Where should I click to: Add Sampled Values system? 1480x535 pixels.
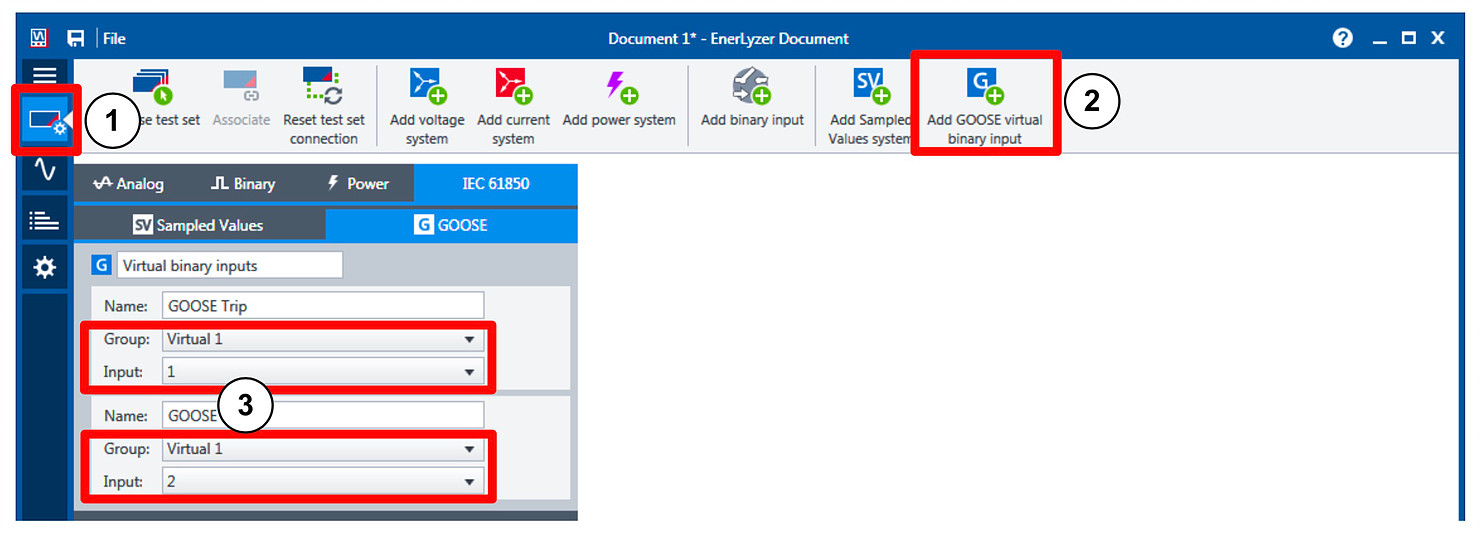(x=868, y=107)
